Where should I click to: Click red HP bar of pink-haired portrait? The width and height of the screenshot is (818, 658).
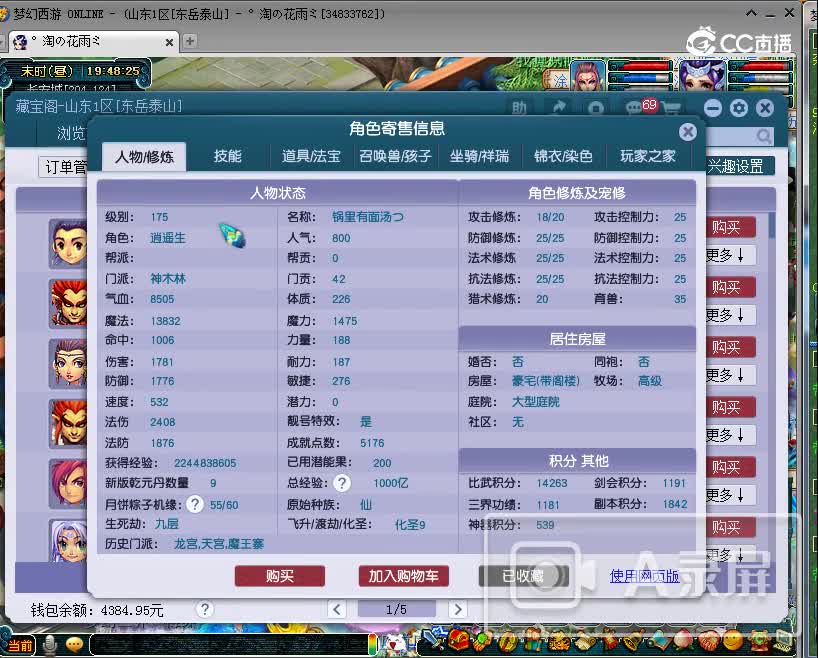coord(640,66)
